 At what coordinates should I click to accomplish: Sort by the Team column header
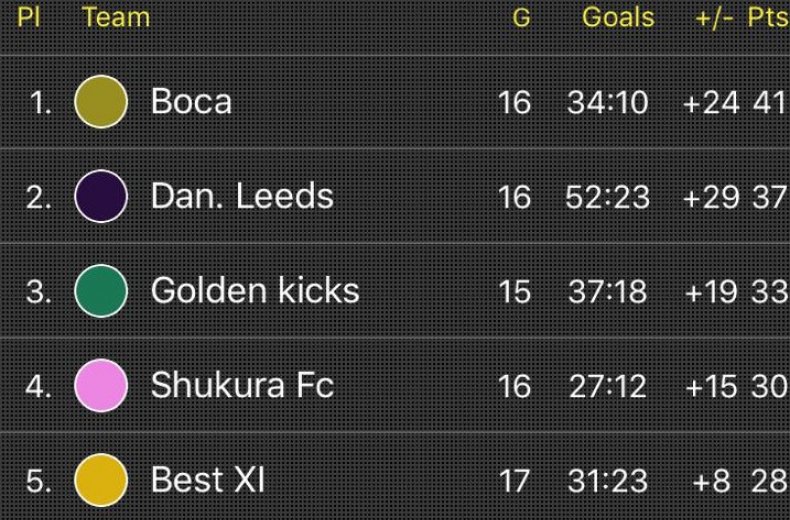116,17
